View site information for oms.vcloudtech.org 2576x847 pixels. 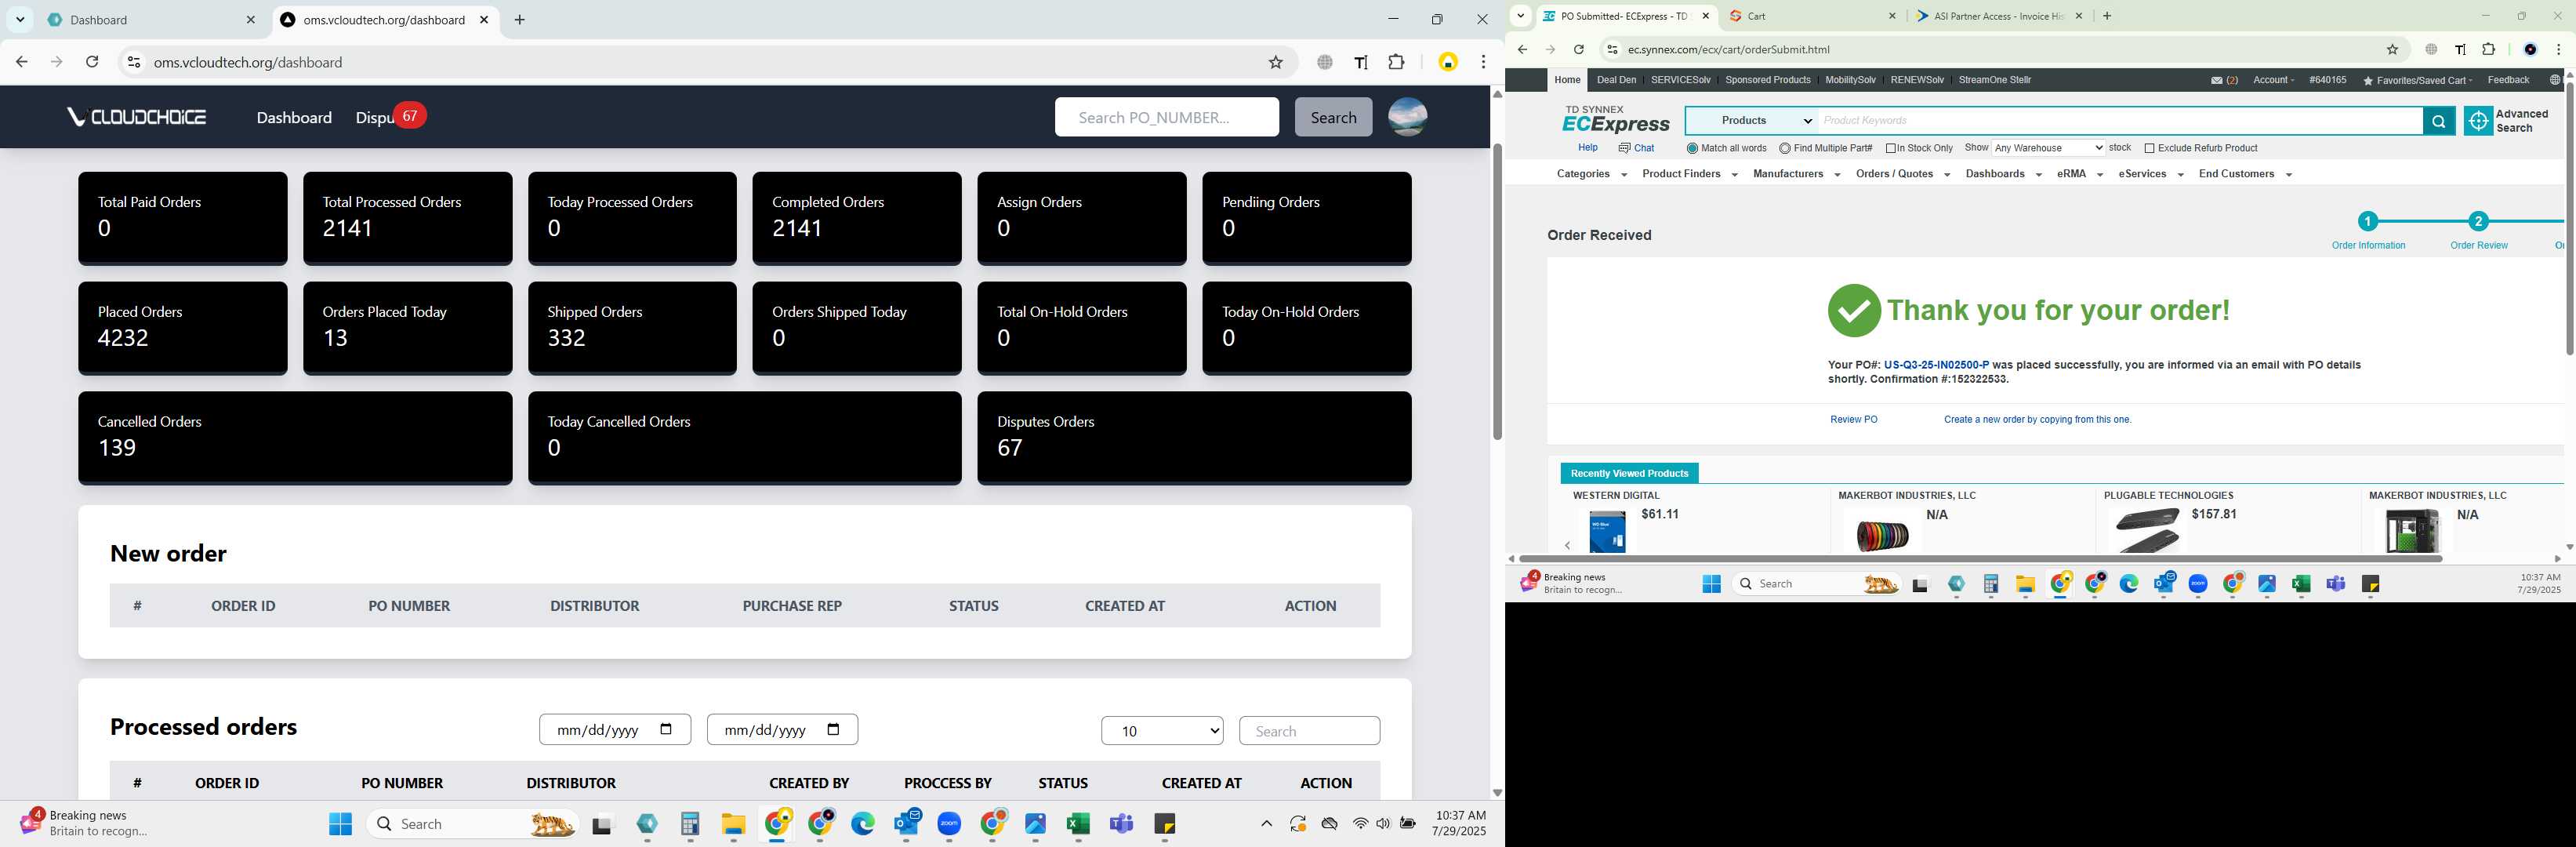tap(133, 62)
